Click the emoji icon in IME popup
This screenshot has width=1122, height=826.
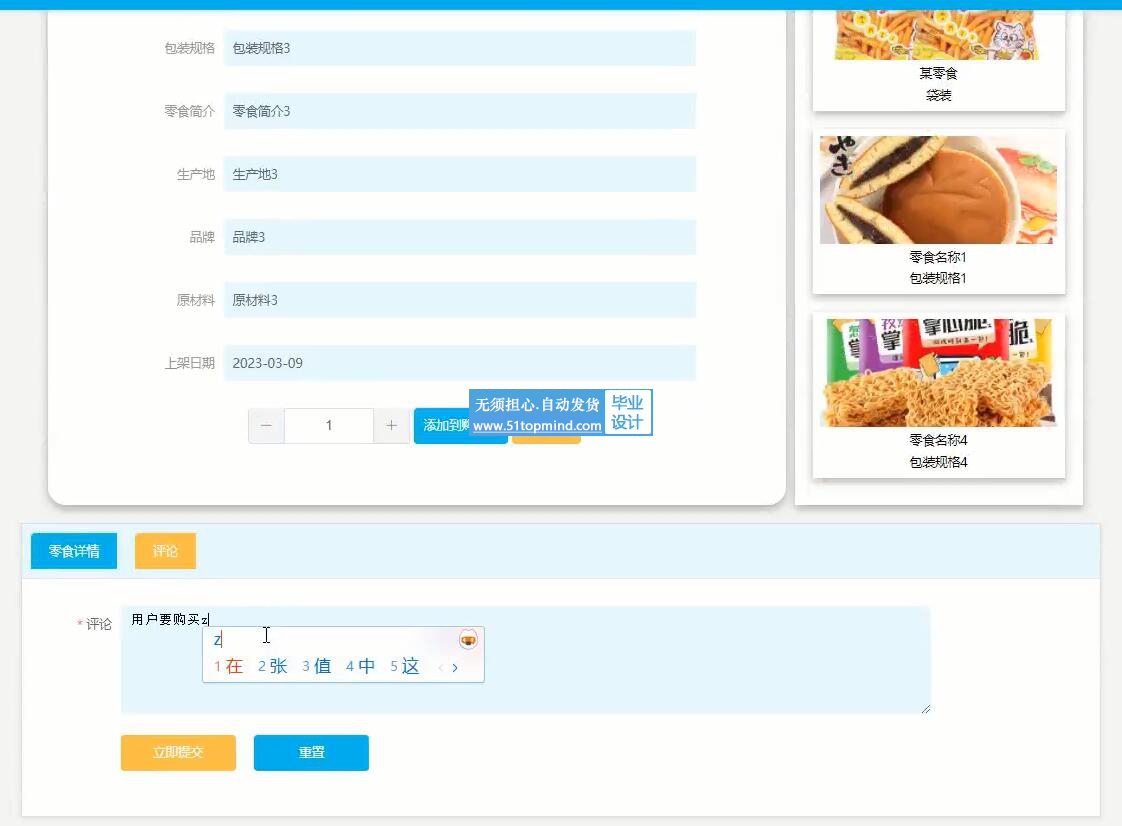(468, 640)
